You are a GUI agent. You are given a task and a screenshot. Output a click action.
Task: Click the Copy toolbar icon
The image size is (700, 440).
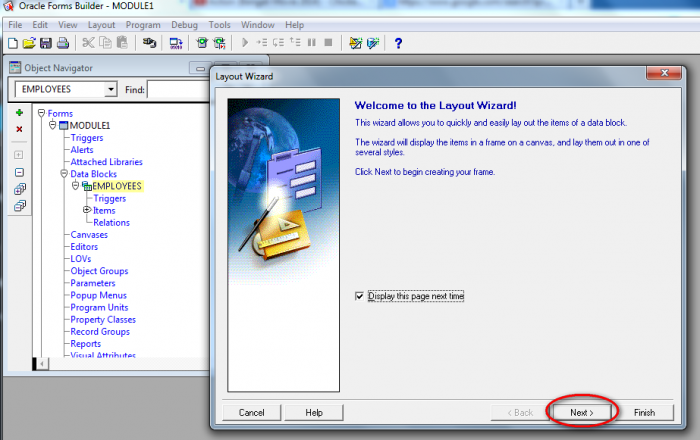click(x=105, y=43)
